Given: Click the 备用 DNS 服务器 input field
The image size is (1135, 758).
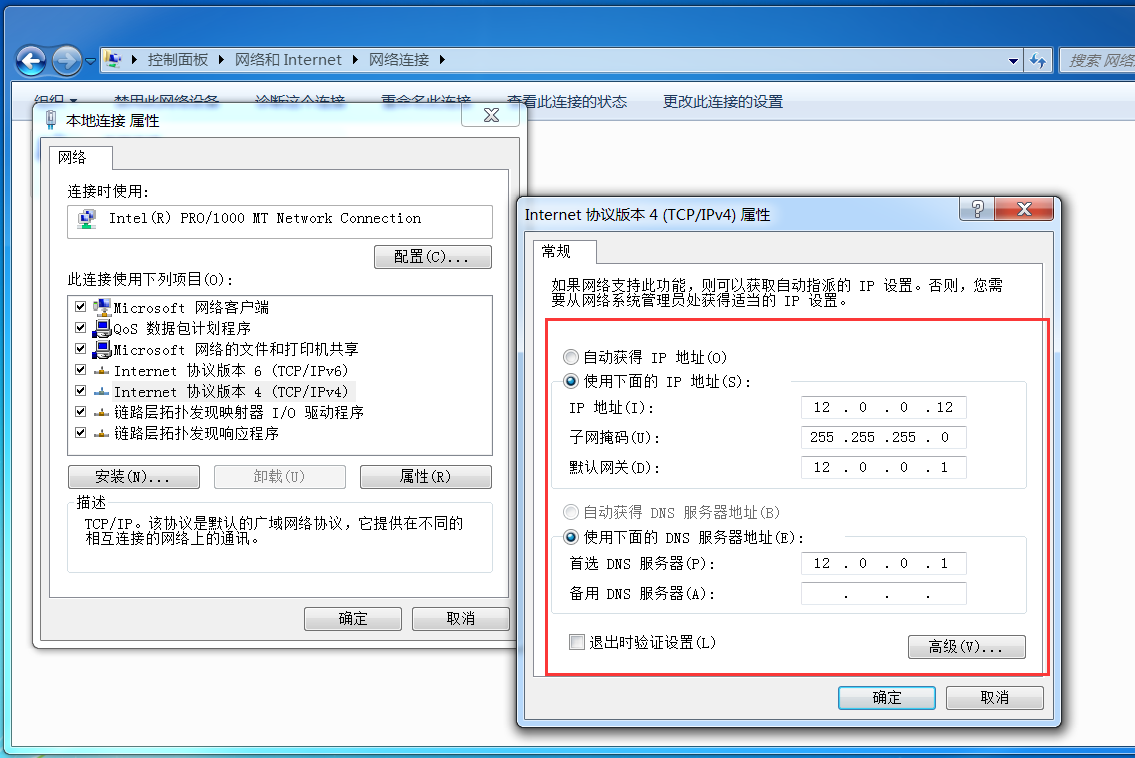Looking at the screenshot, I should (883, 592).
